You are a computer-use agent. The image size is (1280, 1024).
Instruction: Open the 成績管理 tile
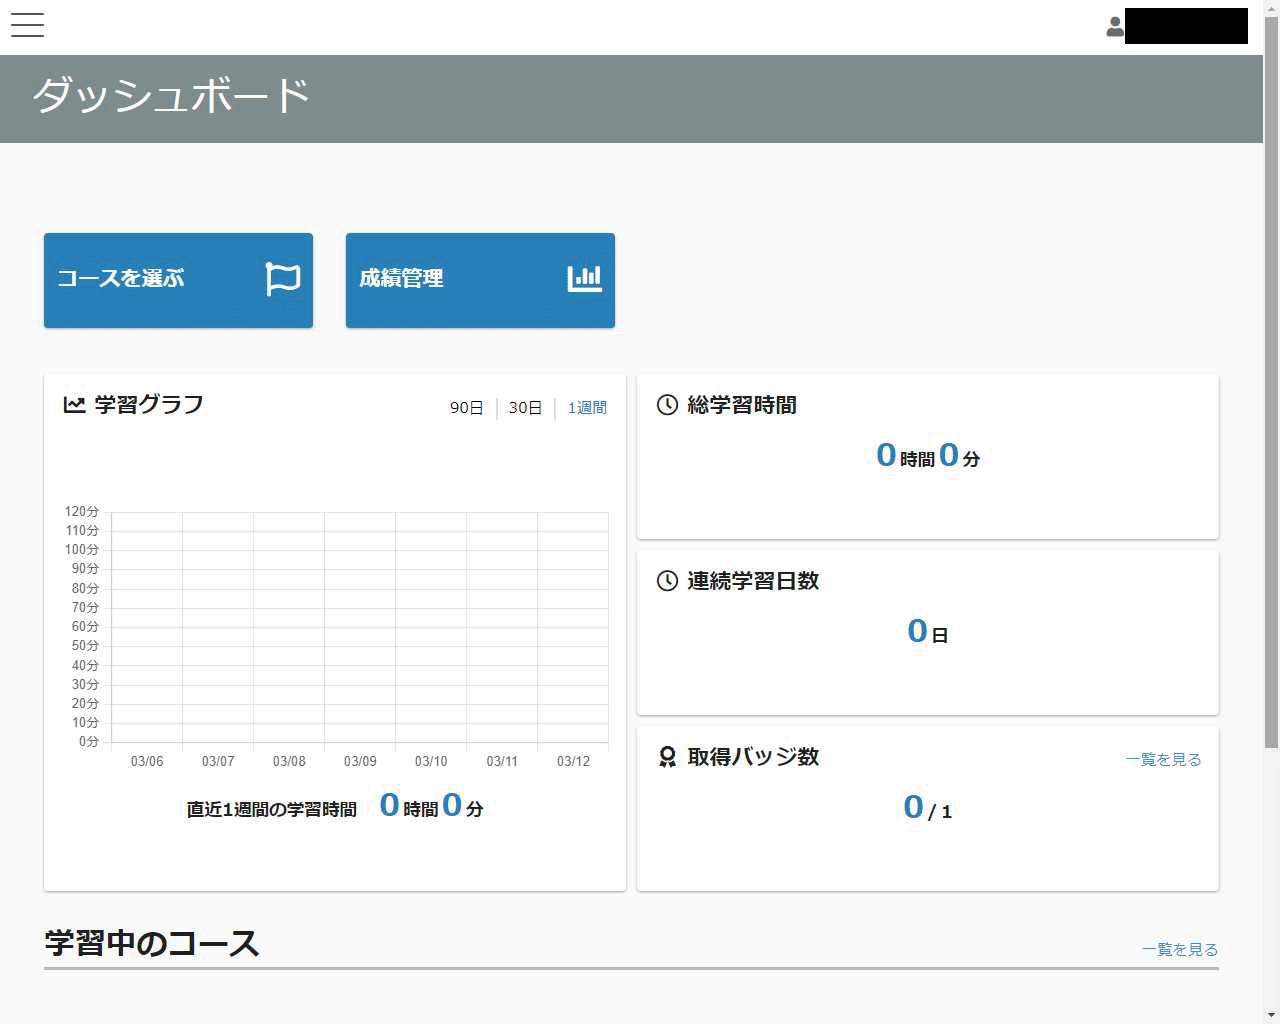point(480,280)
